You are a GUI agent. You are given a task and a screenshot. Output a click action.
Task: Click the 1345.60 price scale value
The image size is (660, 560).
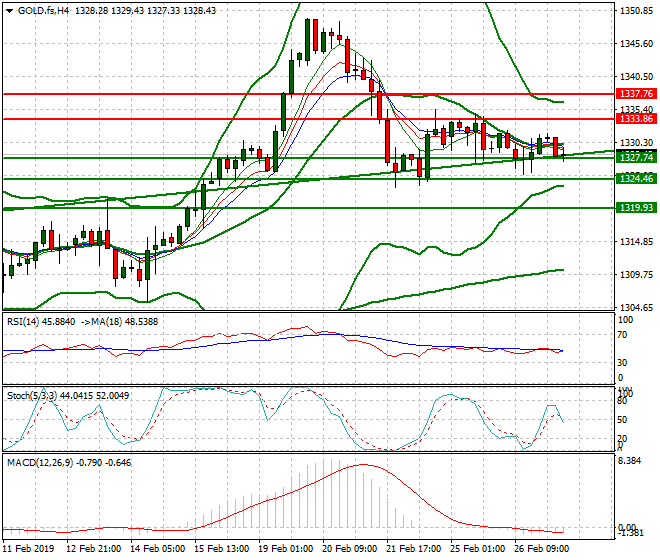click(637, 44)
